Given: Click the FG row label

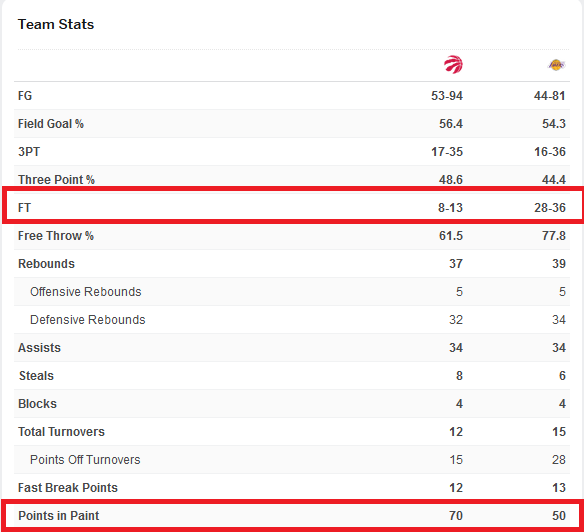Looking at the screenshot, I should 25,96.
